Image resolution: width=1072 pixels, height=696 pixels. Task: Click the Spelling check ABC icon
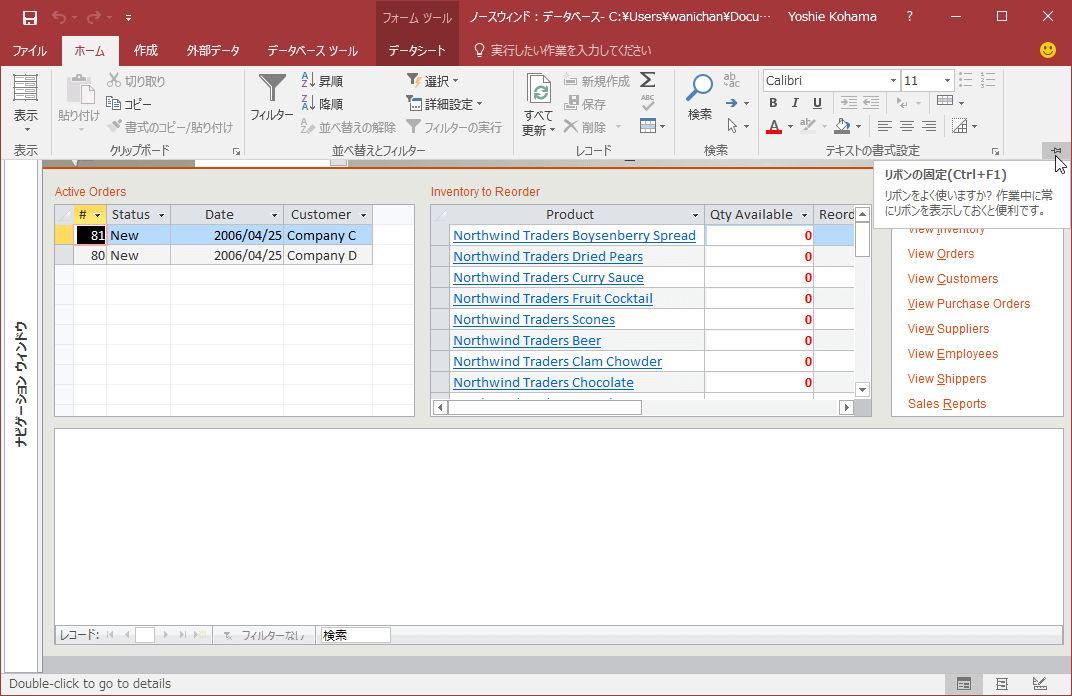(647, 103)
